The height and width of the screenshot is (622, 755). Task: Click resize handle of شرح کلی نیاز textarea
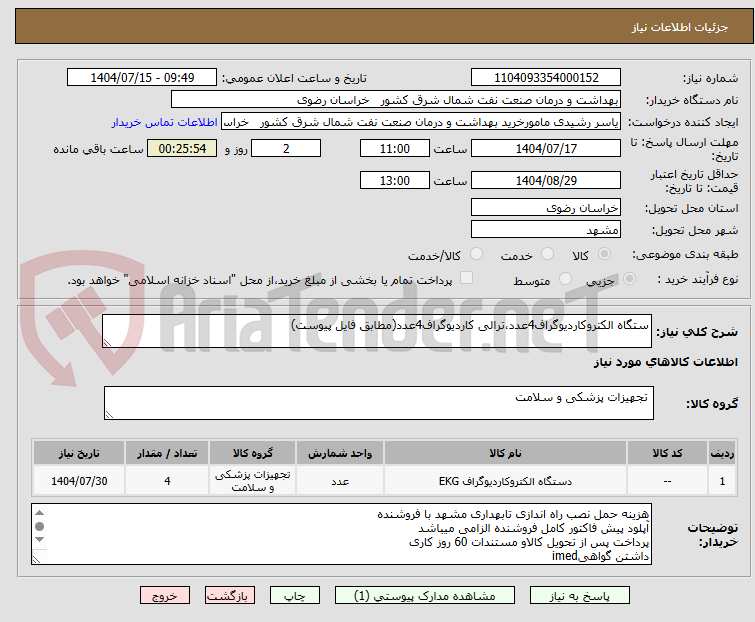click(107, 342)
